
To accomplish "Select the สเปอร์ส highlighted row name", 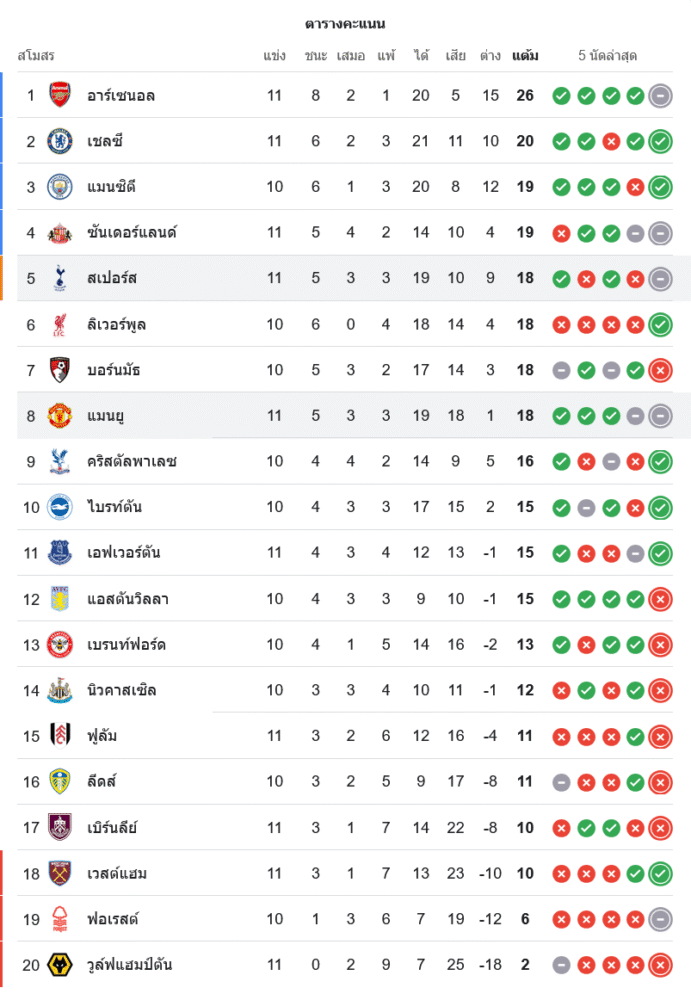I will [x=112, y=278].
